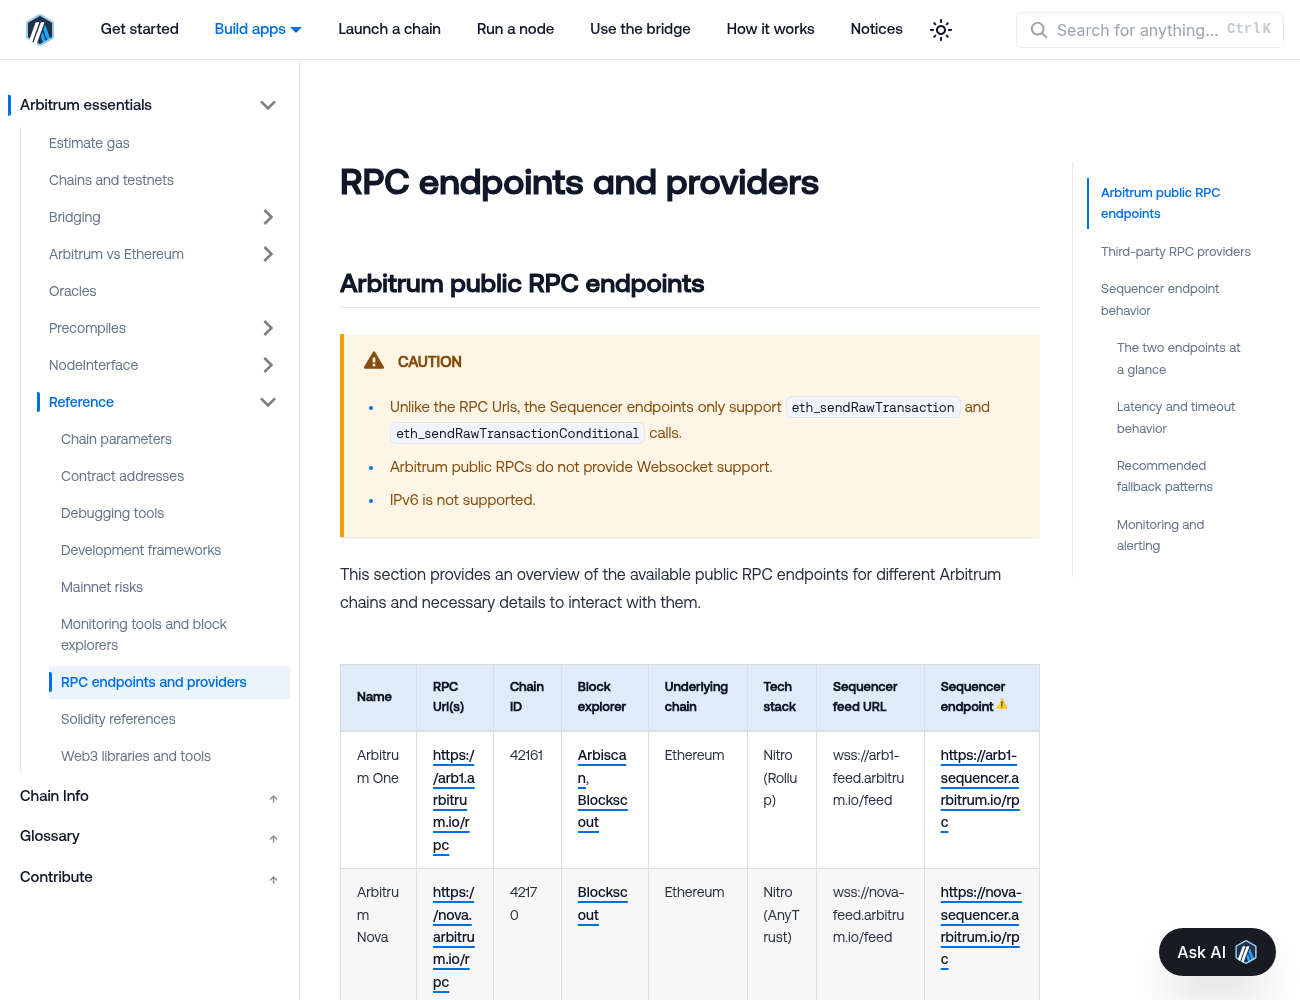Viewport: 1300px width, 1000px height.
Task: Open Estimate gas sidebar item
Action: tap(89, 143)
